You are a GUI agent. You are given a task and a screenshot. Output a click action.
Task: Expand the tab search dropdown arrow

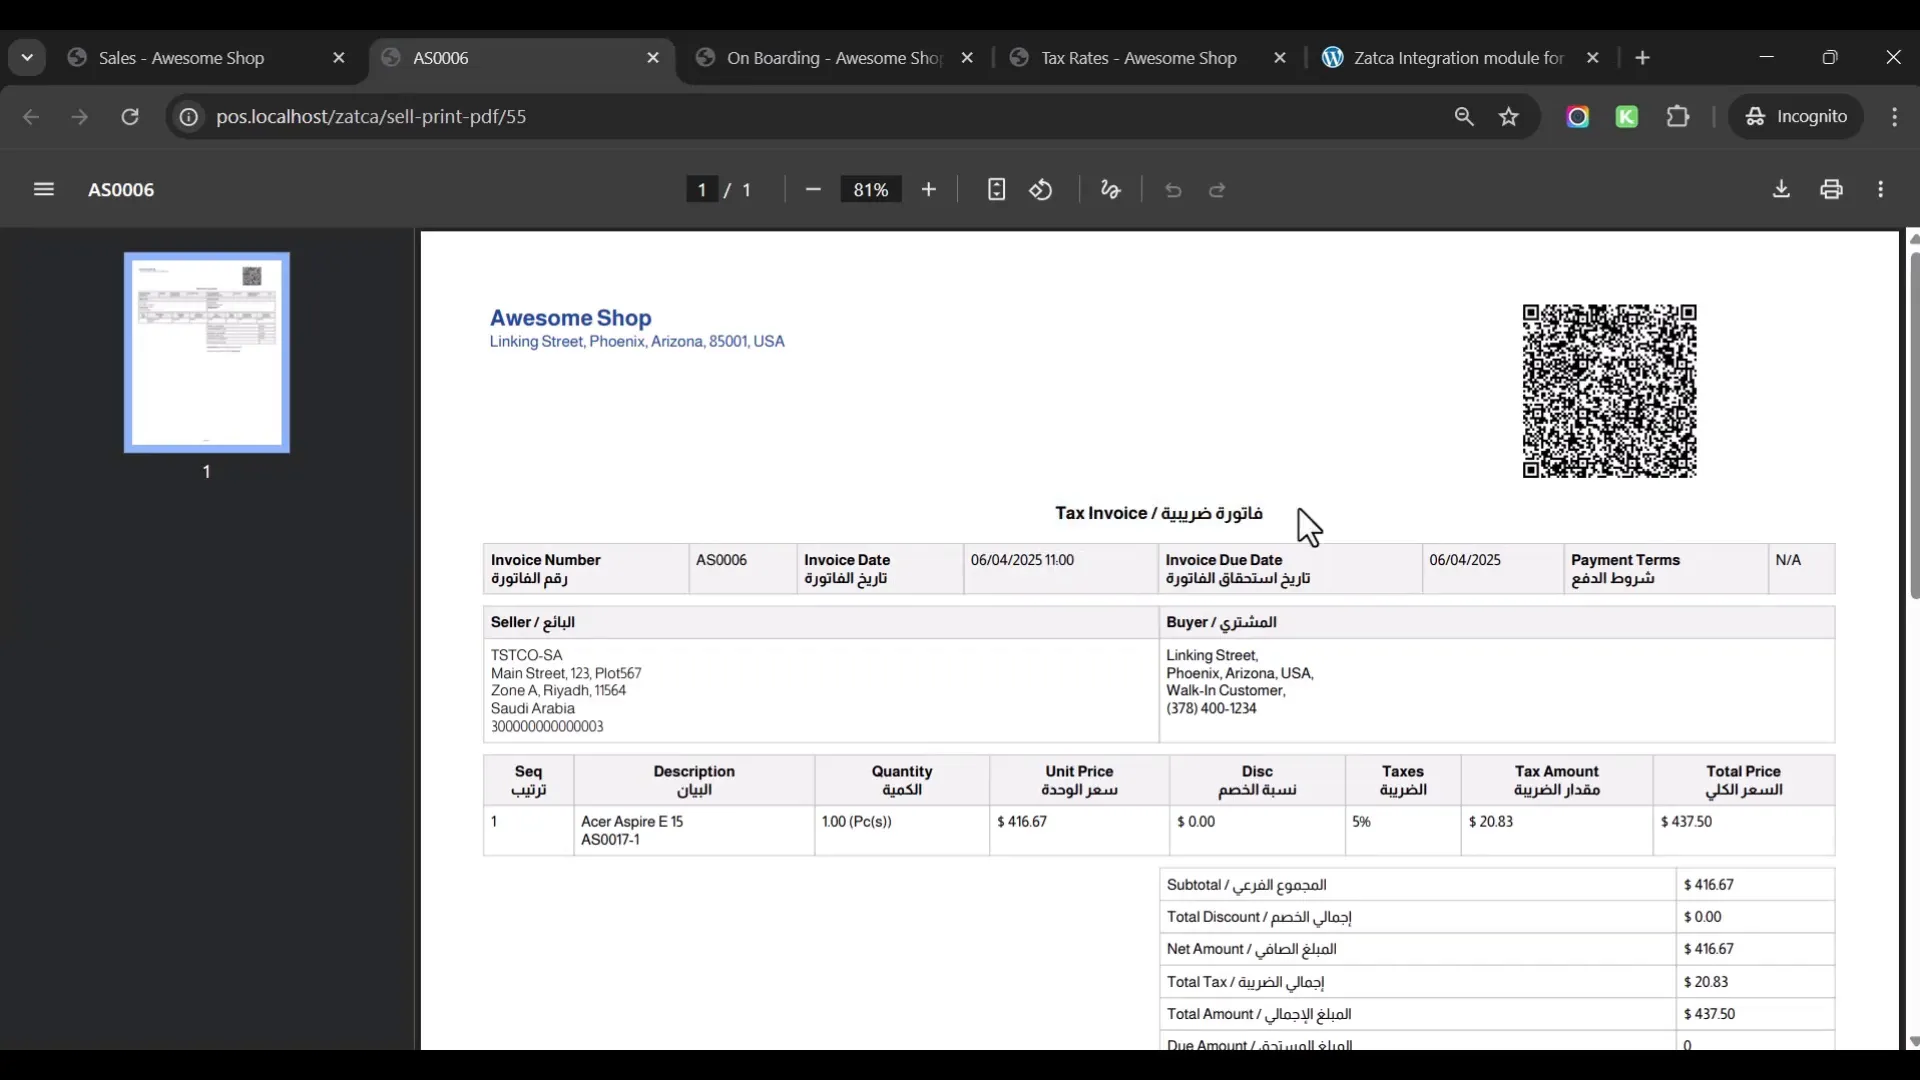click(x=27, y=58)
